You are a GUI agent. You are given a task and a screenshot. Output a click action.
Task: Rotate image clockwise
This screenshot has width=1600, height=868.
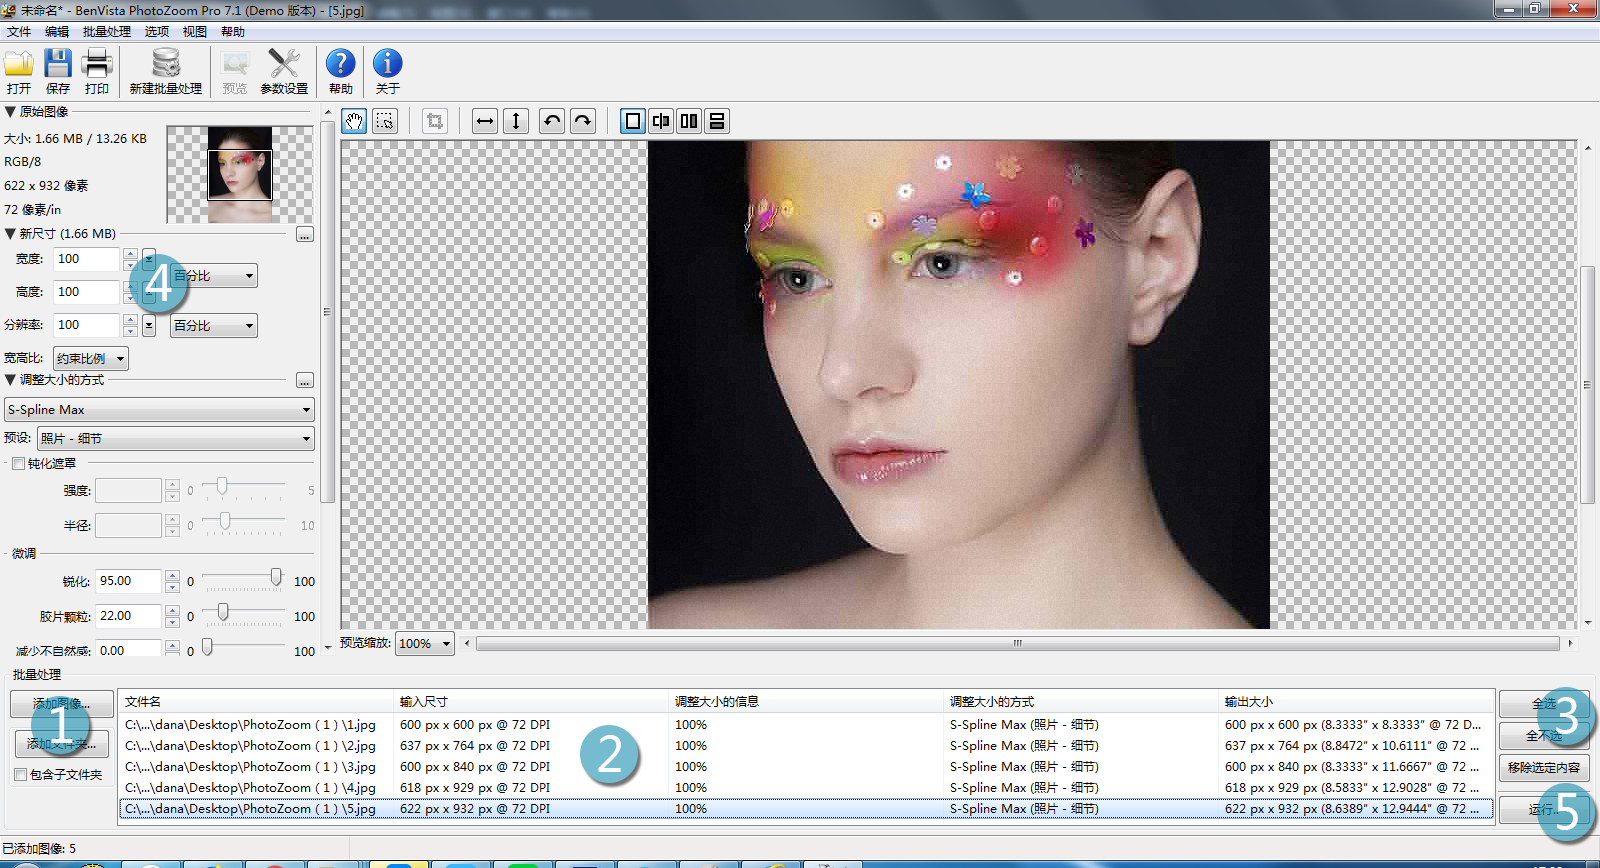[x=583, y=122]
